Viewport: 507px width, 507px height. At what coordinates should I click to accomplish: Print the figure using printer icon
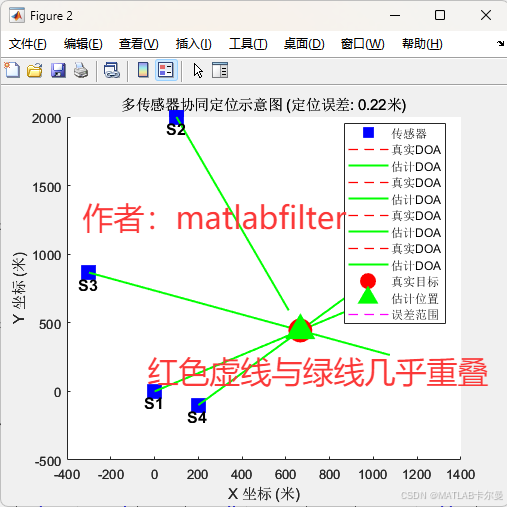(81, 70)
